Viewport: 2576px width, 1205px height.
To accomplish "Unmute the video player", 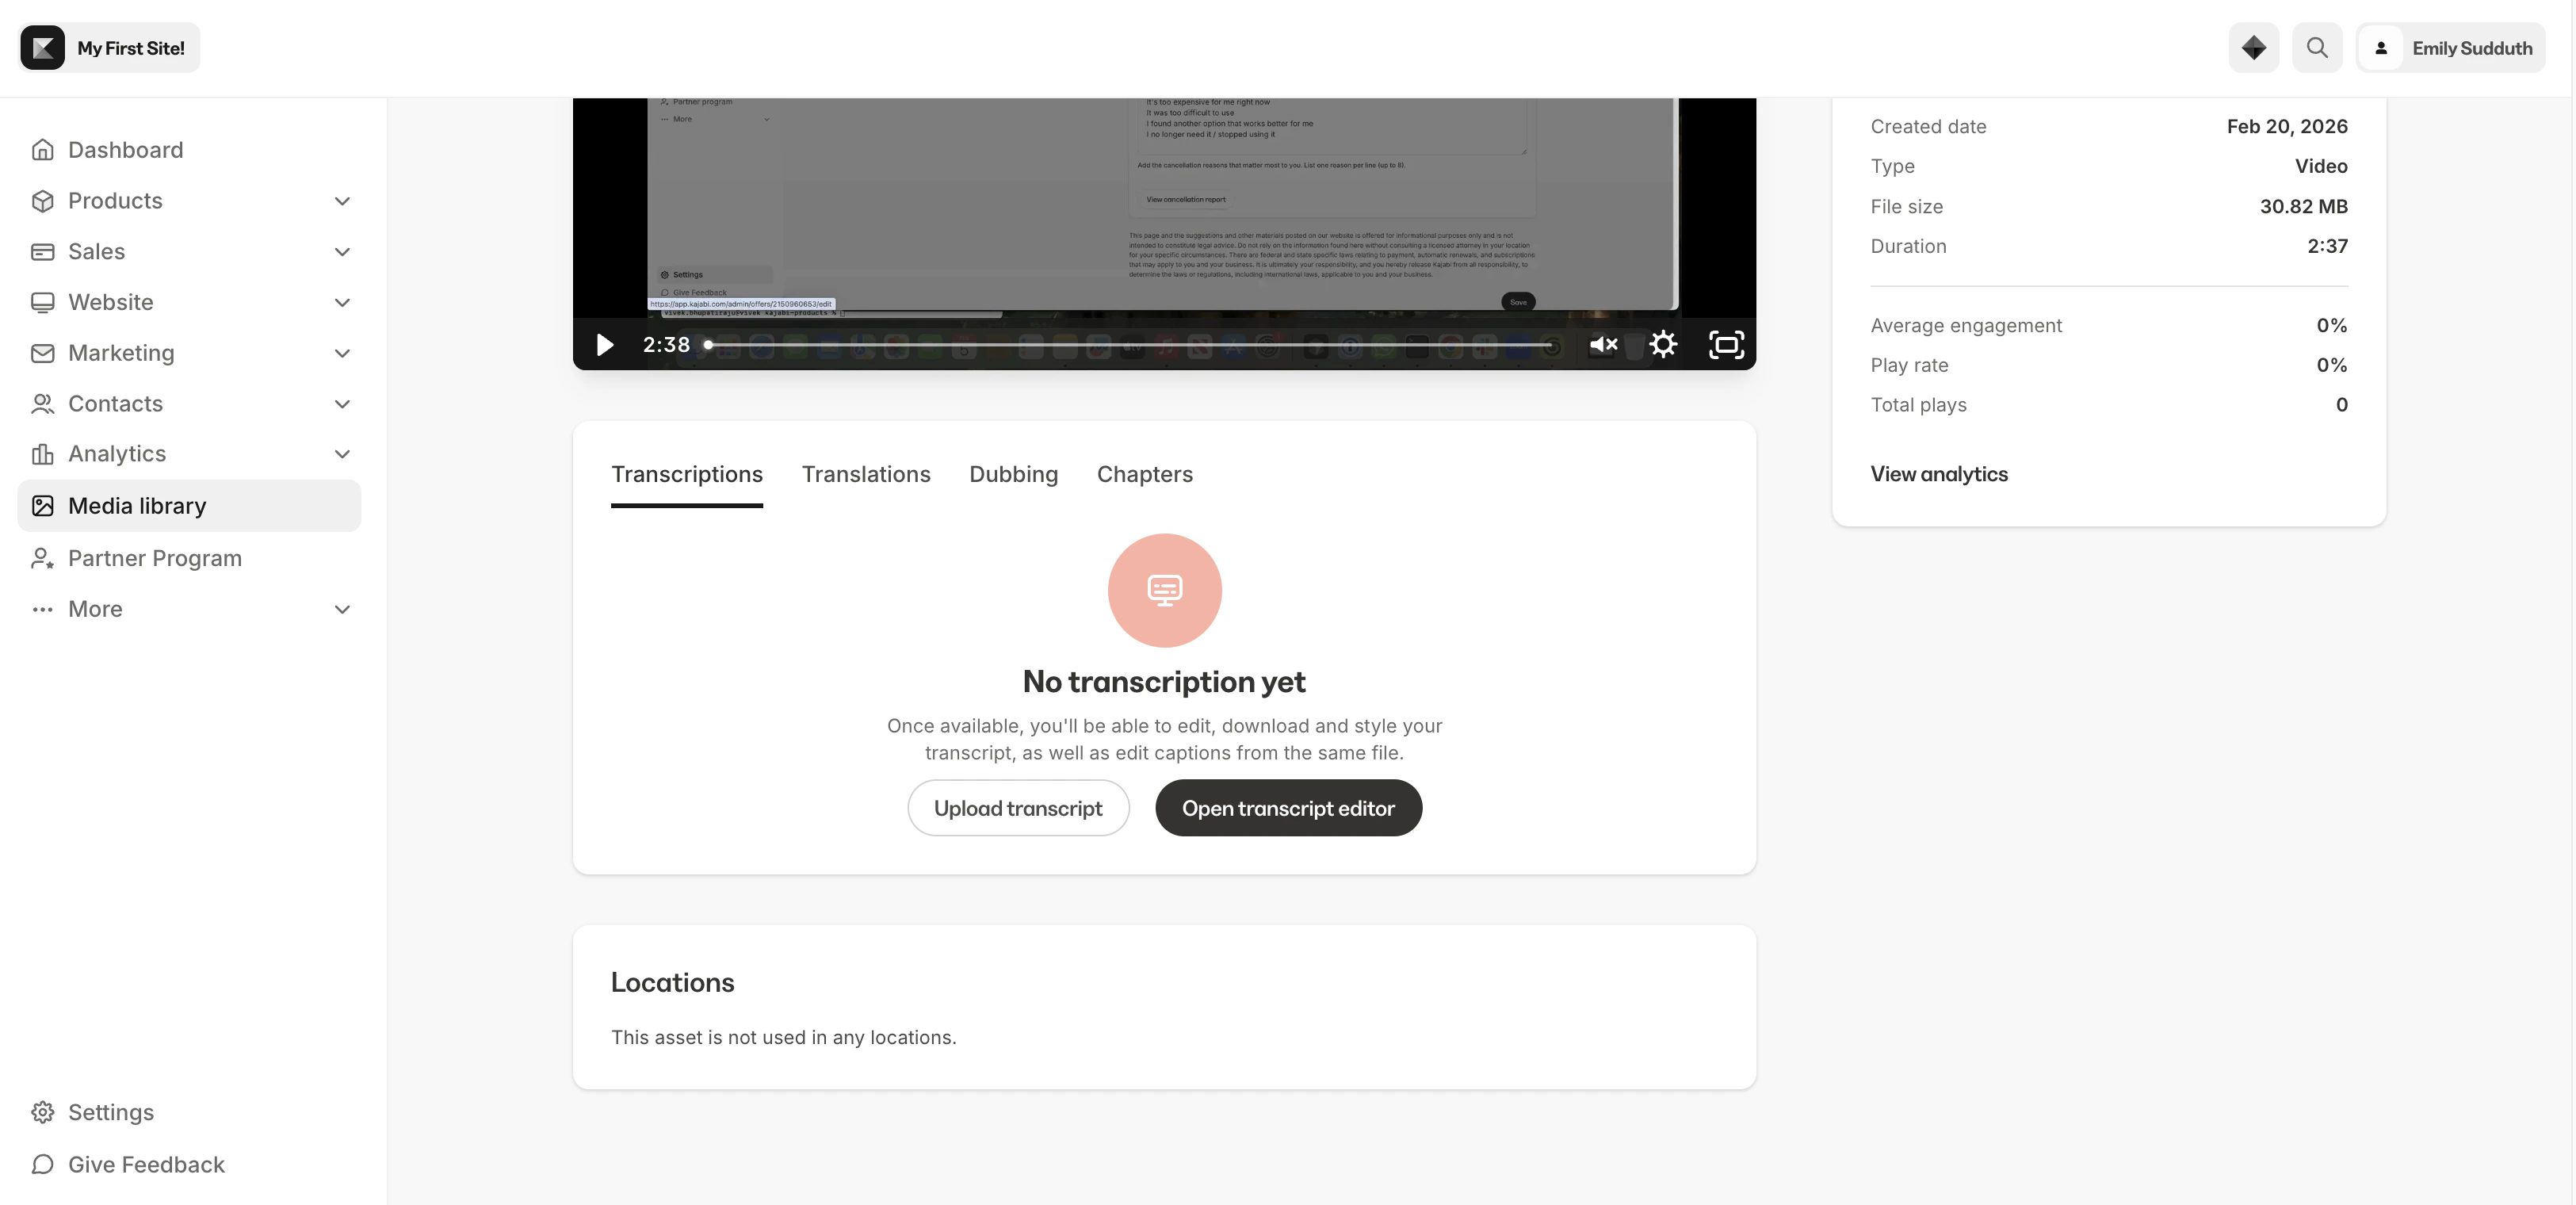I will tap(1603, 344).
